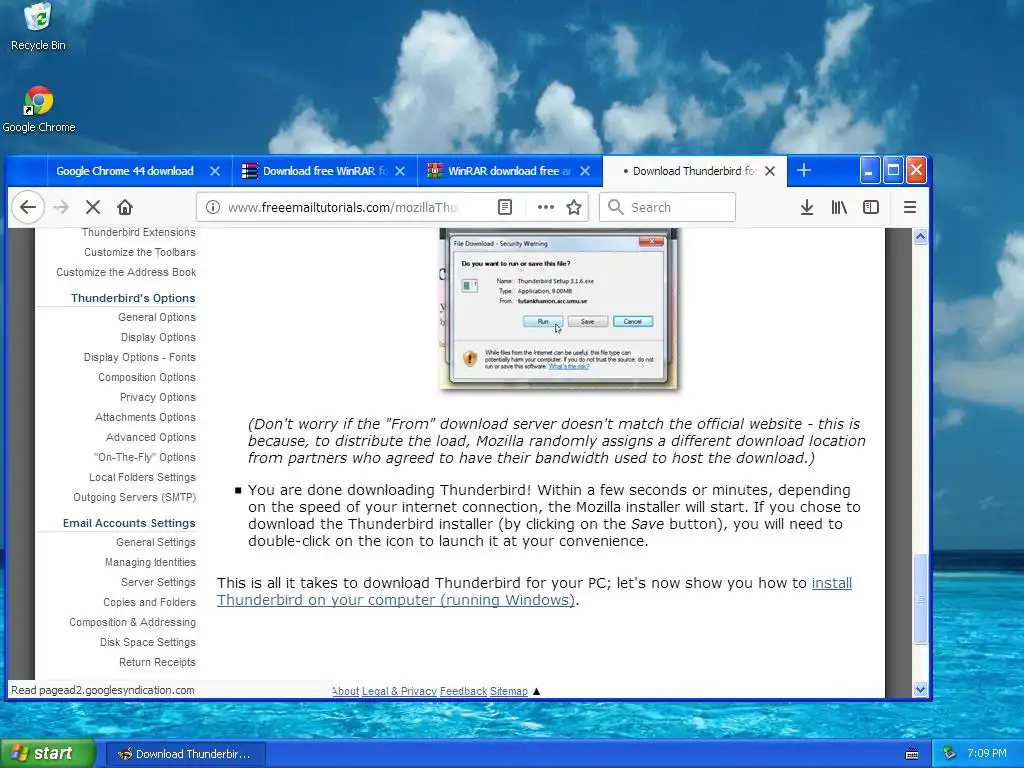Screen dimensions: 1024x768
Task: Open Outgoing Servers (SMTP) link
Action: click(135, 497)
